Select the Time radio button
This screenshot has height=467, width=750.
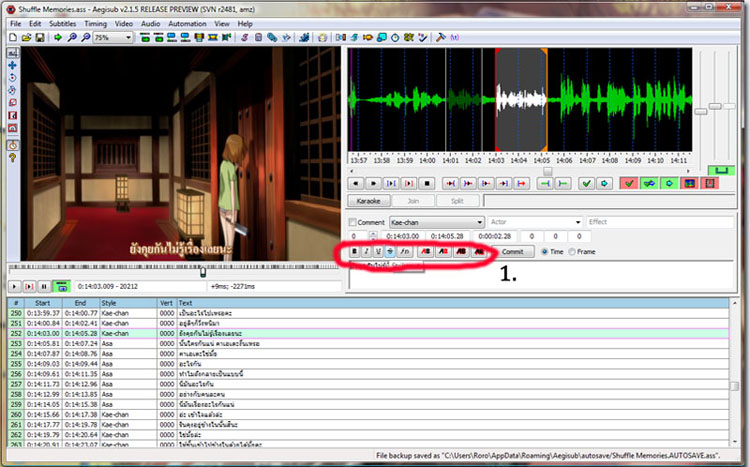pos(544,252)
